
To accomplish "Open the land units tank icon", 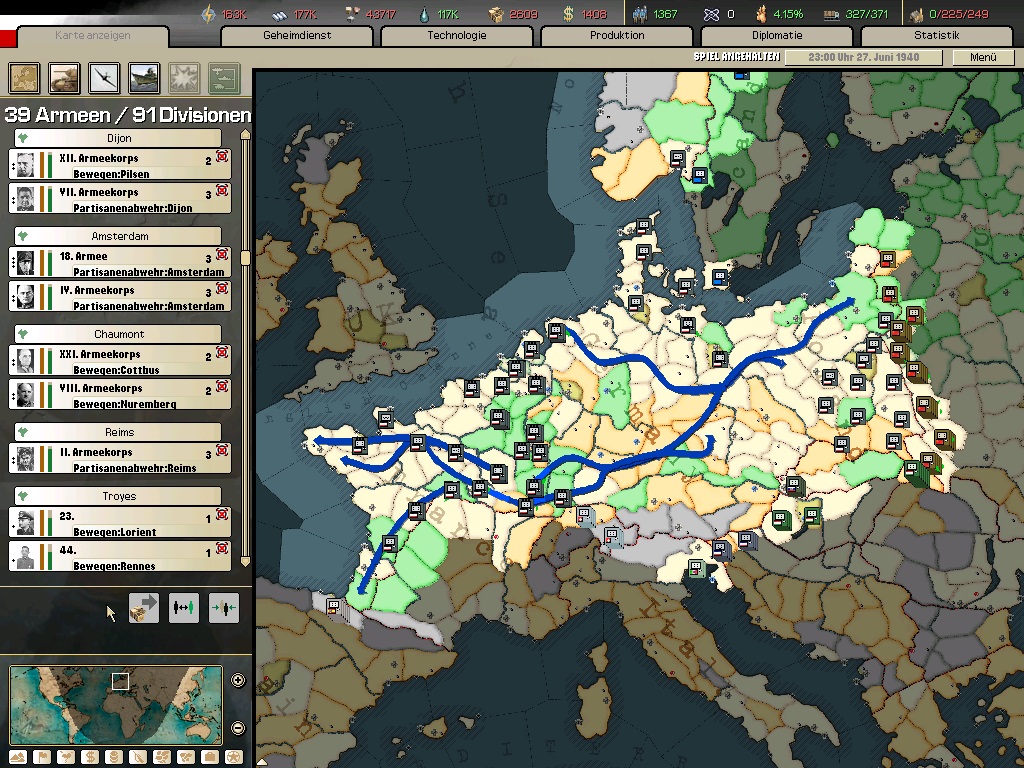I will (65, 77).
